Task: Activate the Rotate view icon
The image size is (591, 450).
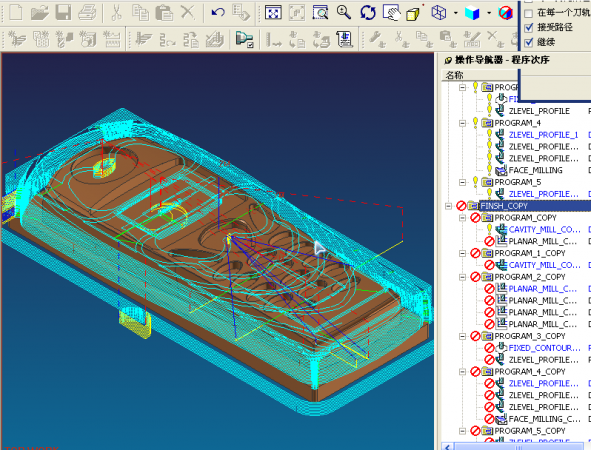Action: coord(368,13)
